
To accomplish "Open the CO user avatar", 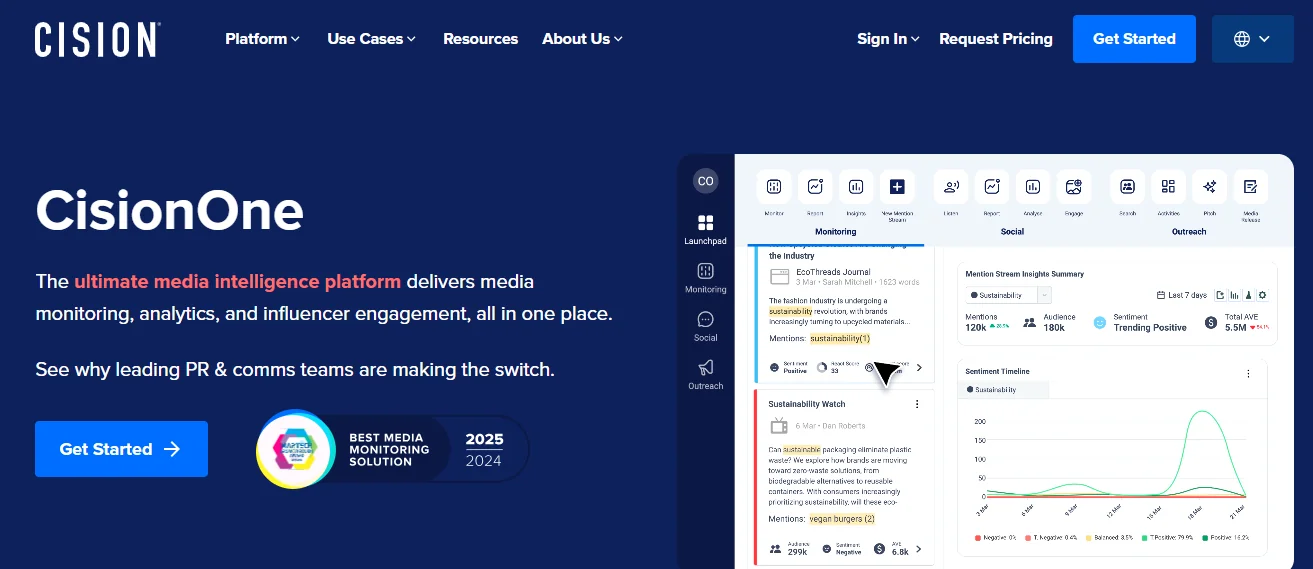I will 706,181.
